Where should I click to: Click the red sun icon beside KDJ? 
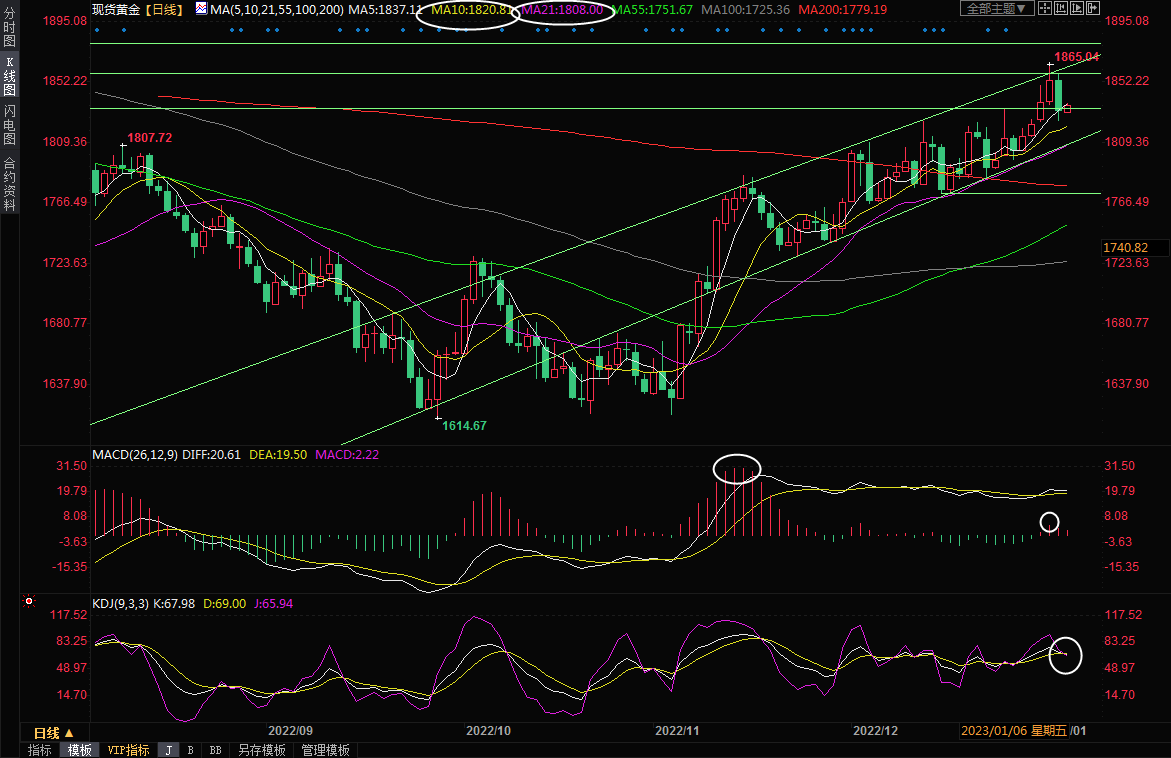29,602
